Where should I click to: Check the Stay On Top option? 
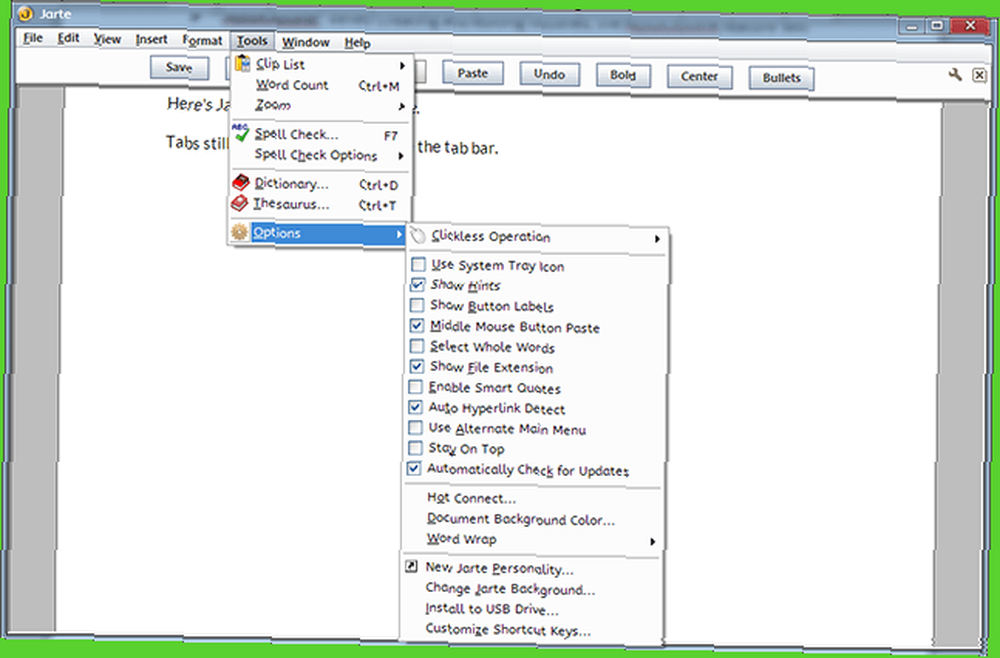tap(415, 448)
